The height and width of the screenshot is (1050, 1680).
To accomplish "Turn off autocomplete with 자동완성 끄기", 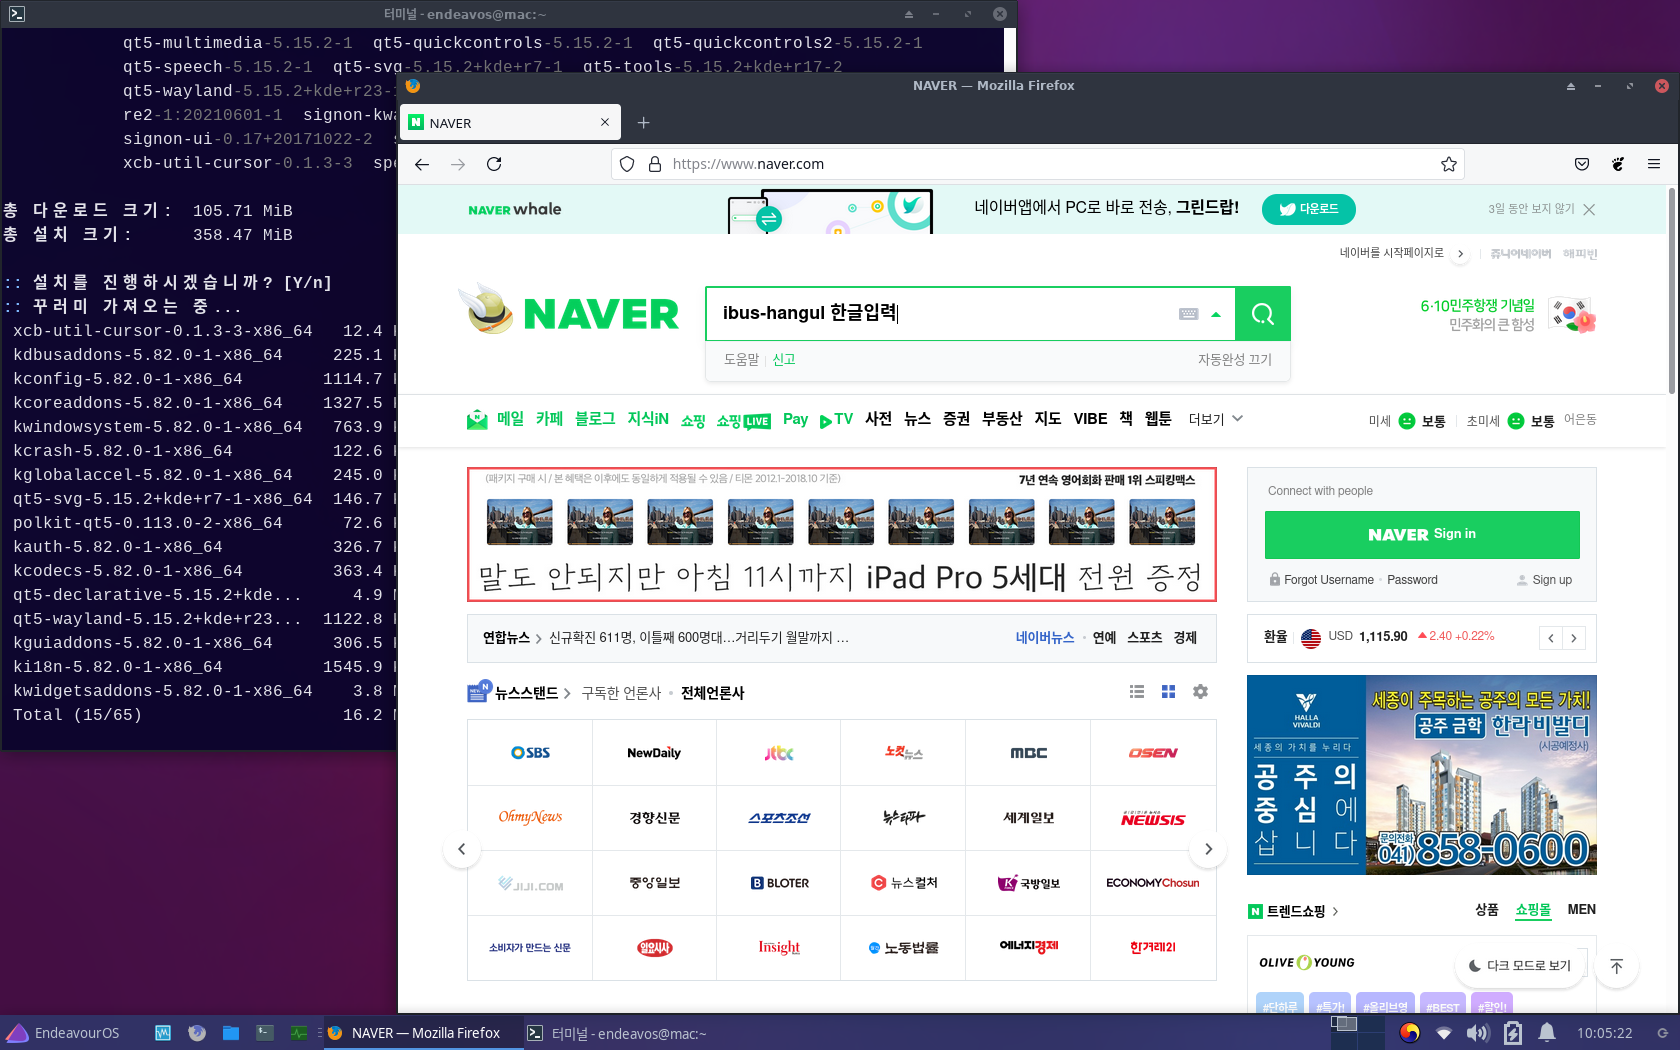I will click(1235, 359).
